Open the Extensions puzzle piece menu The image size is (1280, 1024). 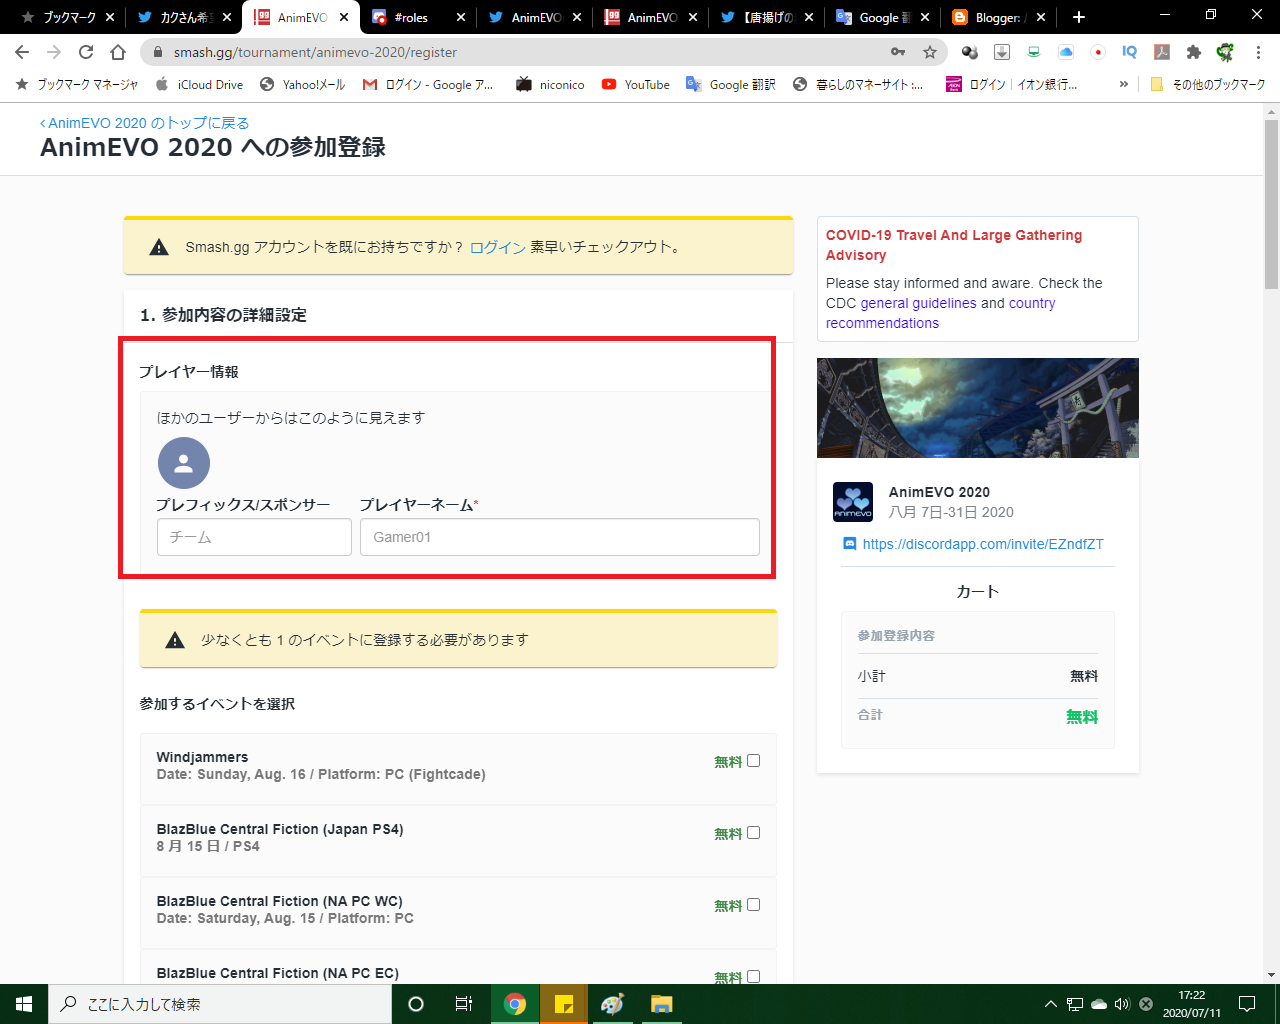(x=1194, y=52)
